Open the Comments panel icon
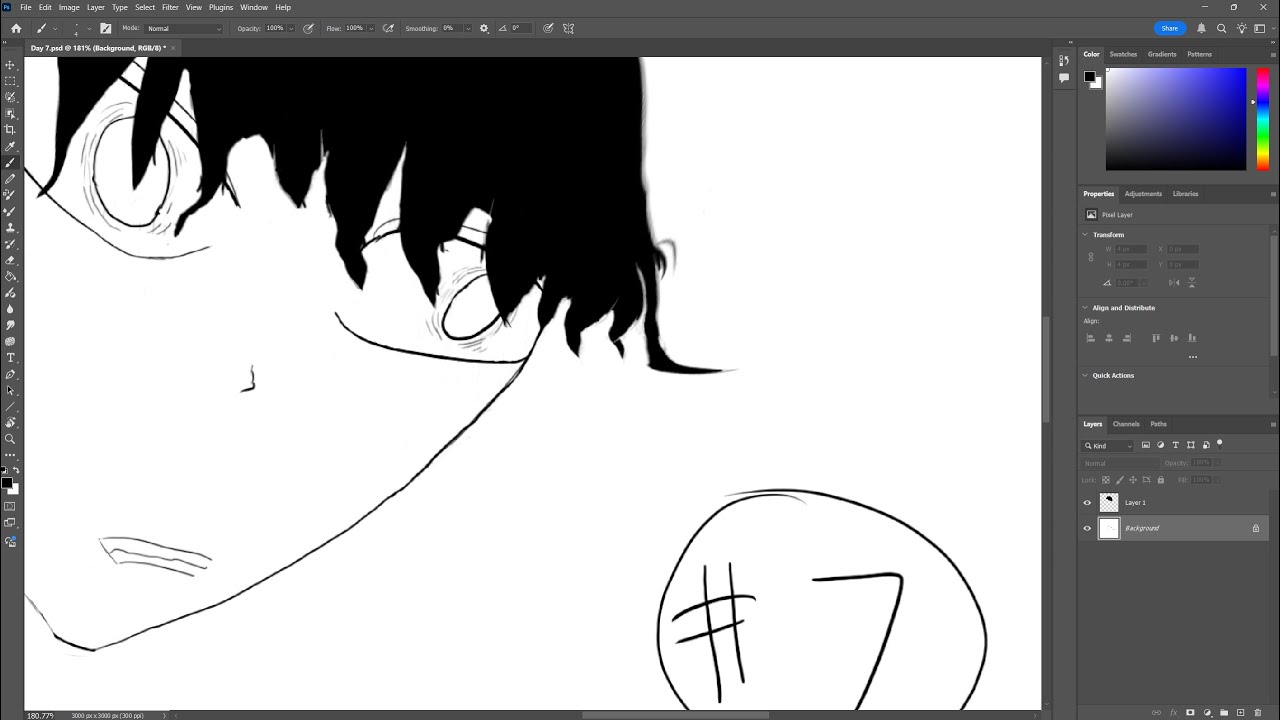The image size is (1280, 720). [x=1063, y=78]
